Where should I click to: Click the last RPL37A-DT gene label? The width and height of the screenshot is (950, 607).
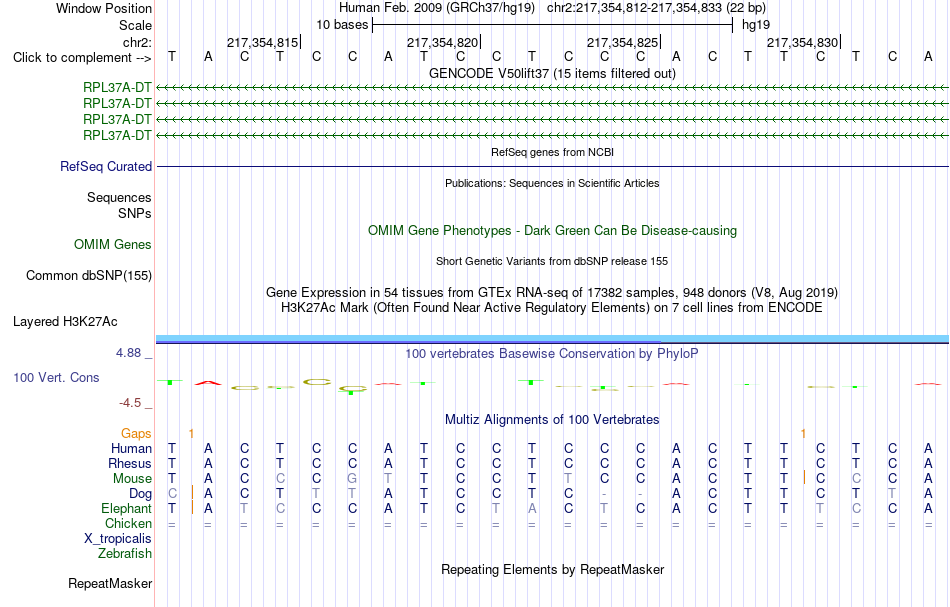(118, 135)
